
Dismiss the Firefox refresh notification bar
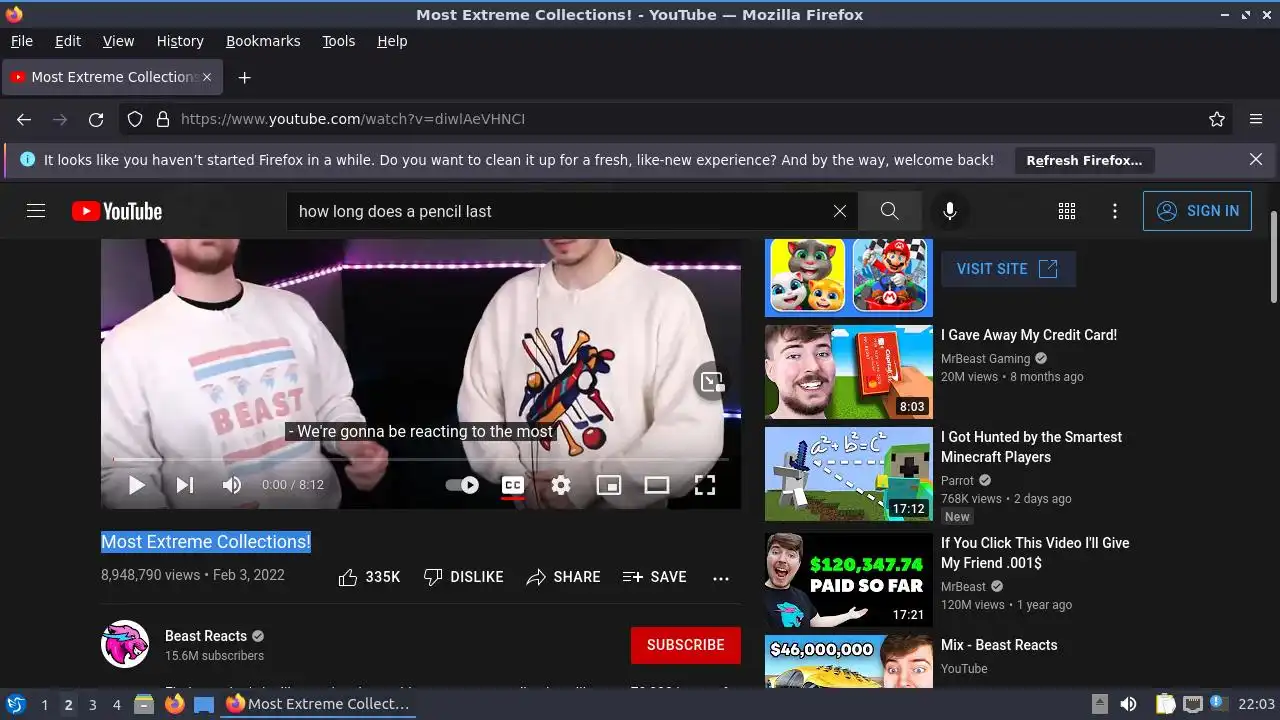tap(1256, 159)
